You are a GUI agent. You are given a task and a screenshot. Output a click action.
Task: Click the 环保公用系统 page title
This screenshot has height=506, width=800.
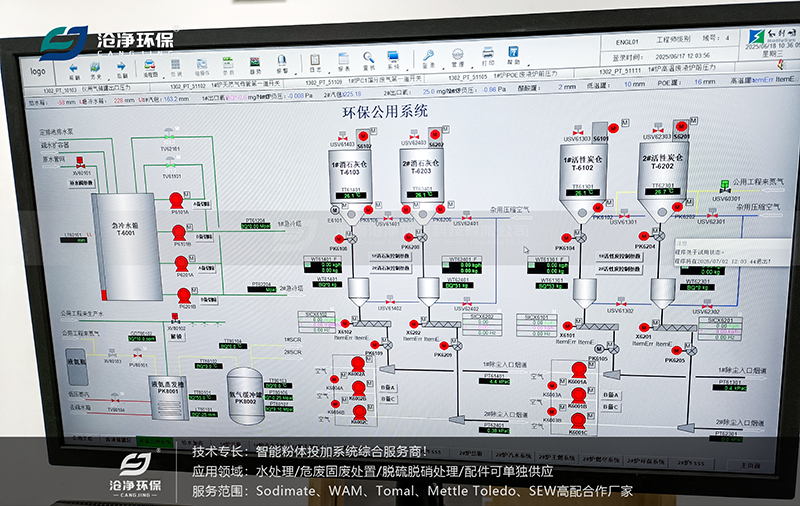pyautogui.click(x=385, y=112)
